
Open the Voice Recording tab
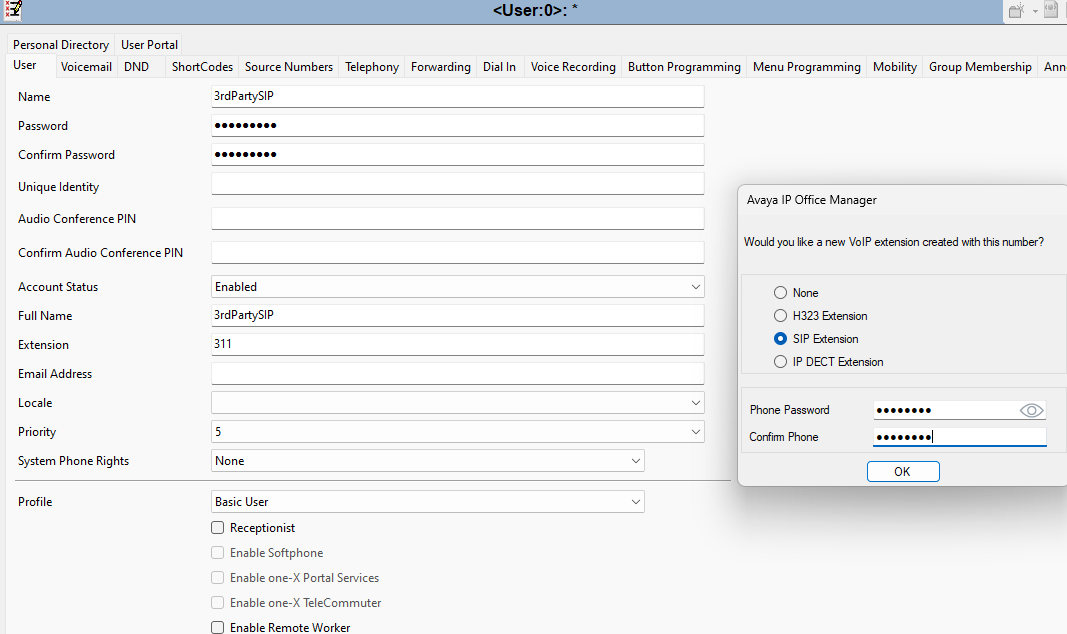573,67
